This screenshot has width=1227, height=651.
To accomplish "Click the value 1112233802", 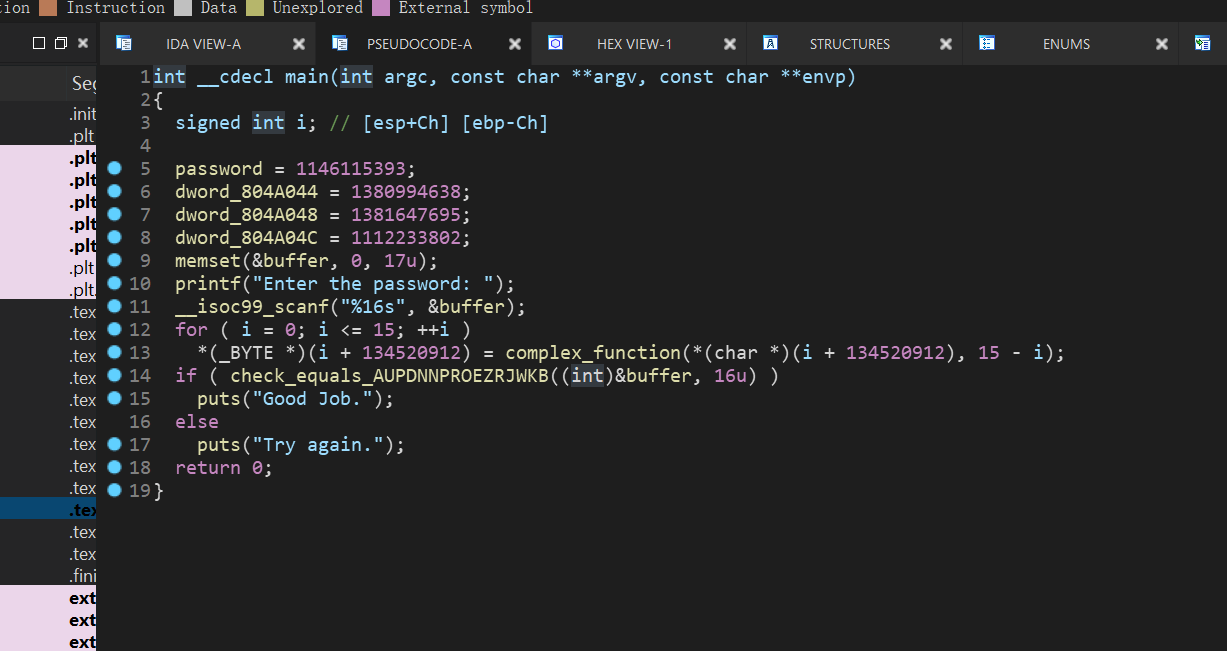I will 405,237.
